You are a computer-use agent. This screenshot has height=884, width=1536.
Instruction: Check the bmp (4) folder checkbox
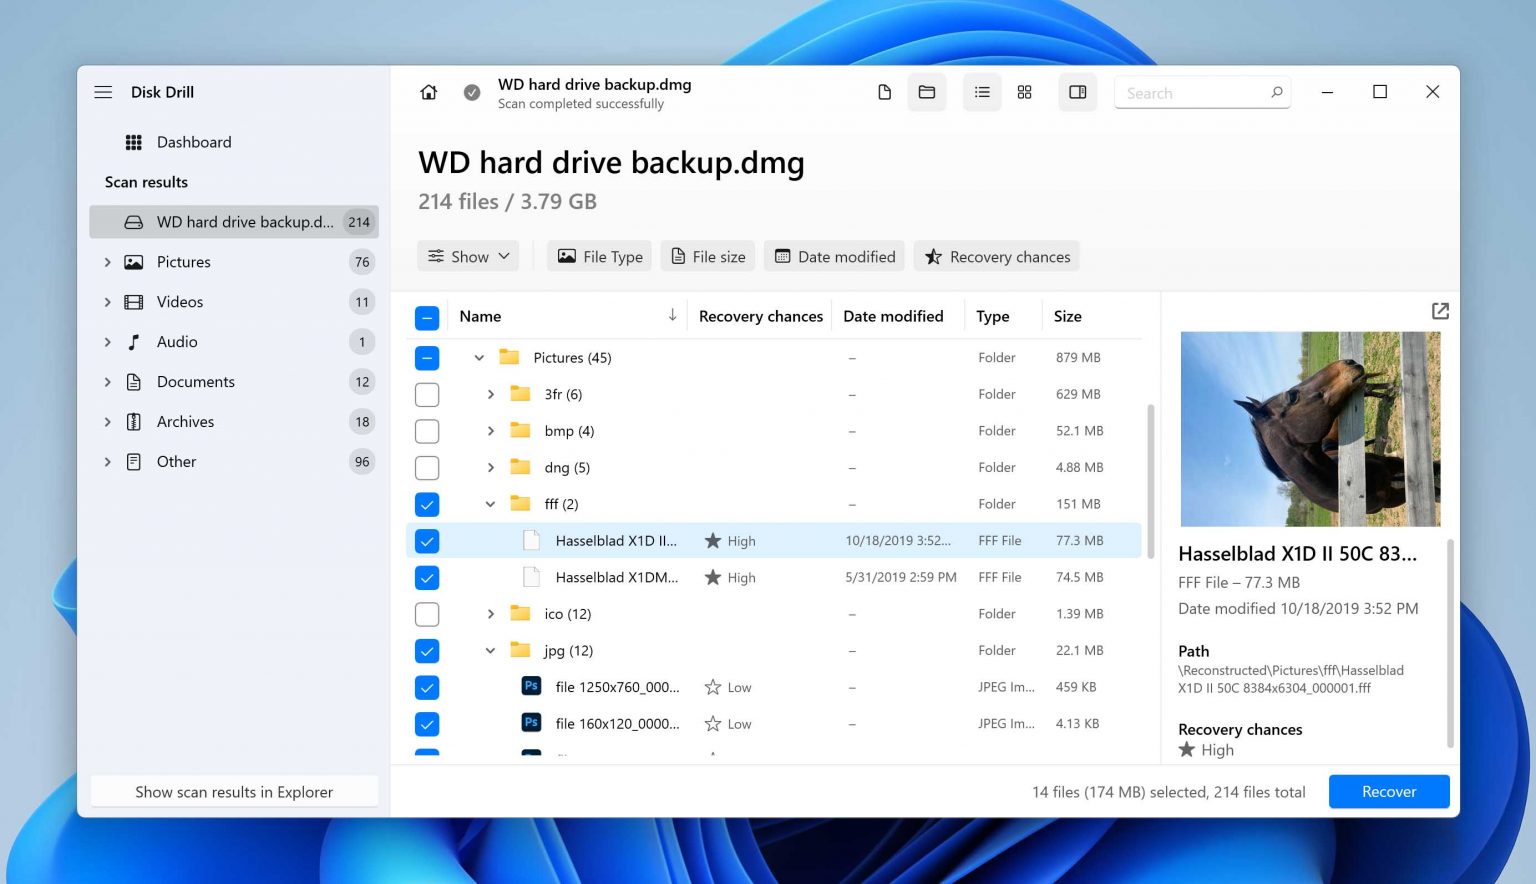[x=427, y=431]
